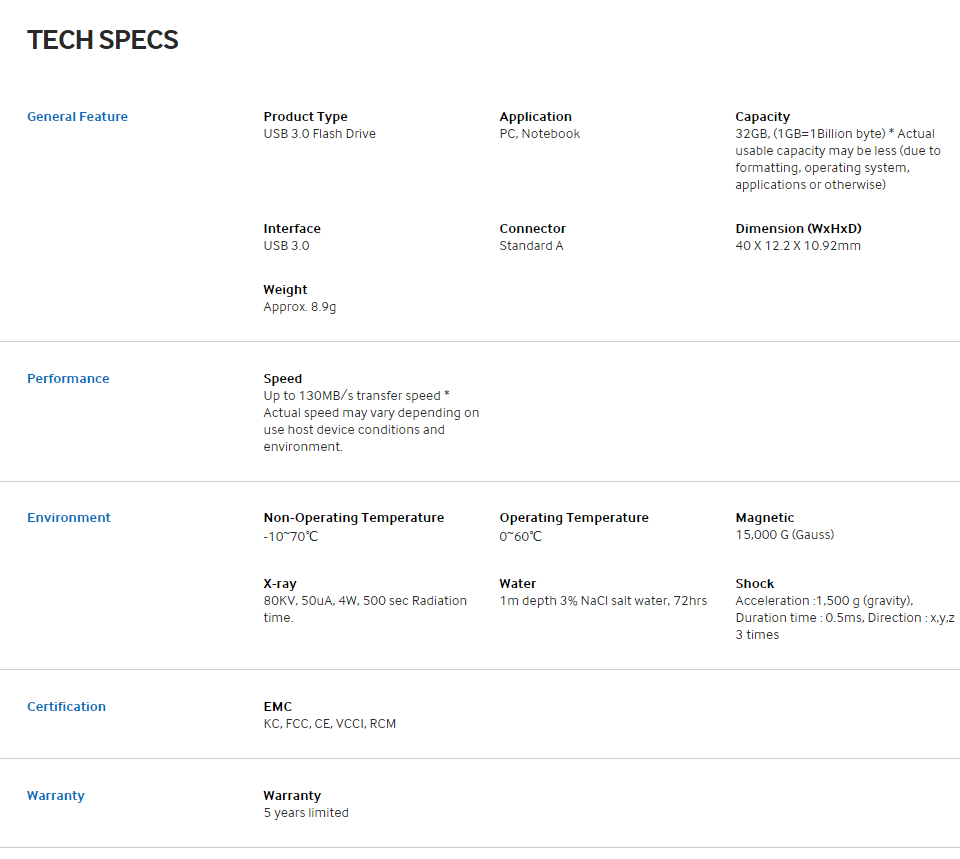Click the Non-Operating Temperature label
This screenshot has width=960, height=859.
[x=353, y=518]
